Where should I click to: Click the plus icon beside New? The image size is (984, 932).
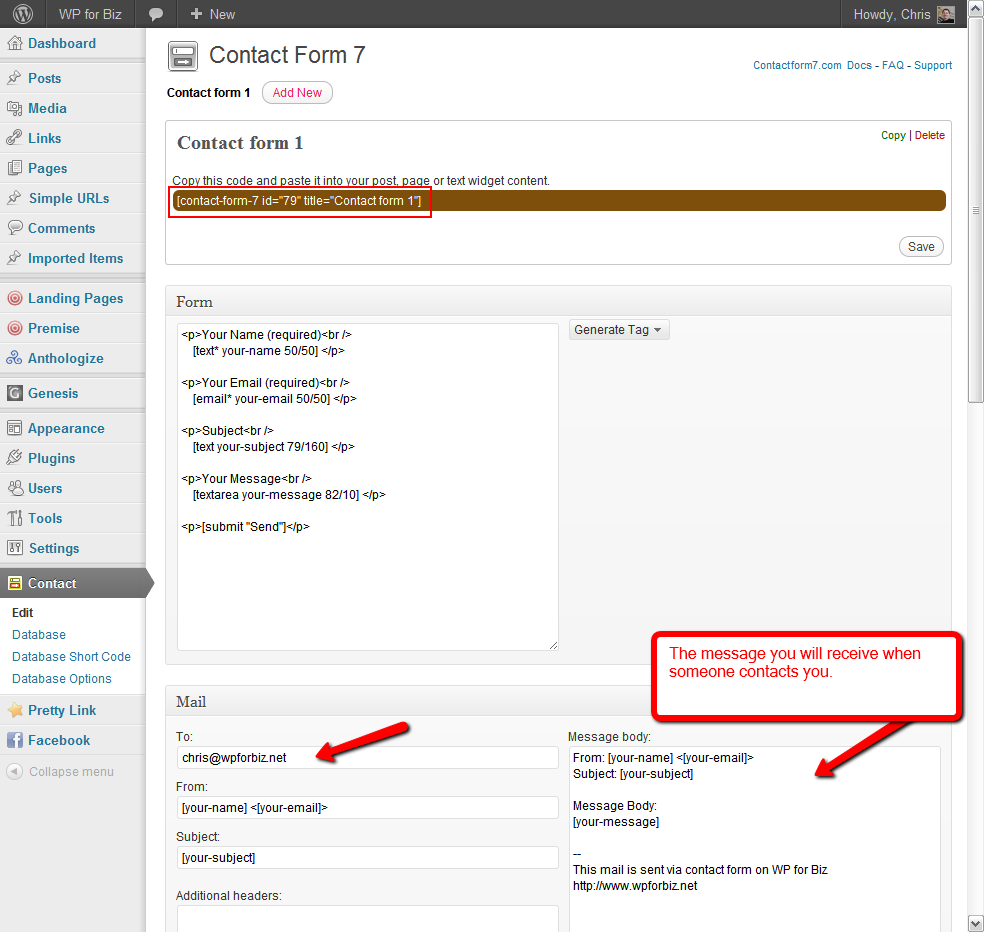[196, 14]
